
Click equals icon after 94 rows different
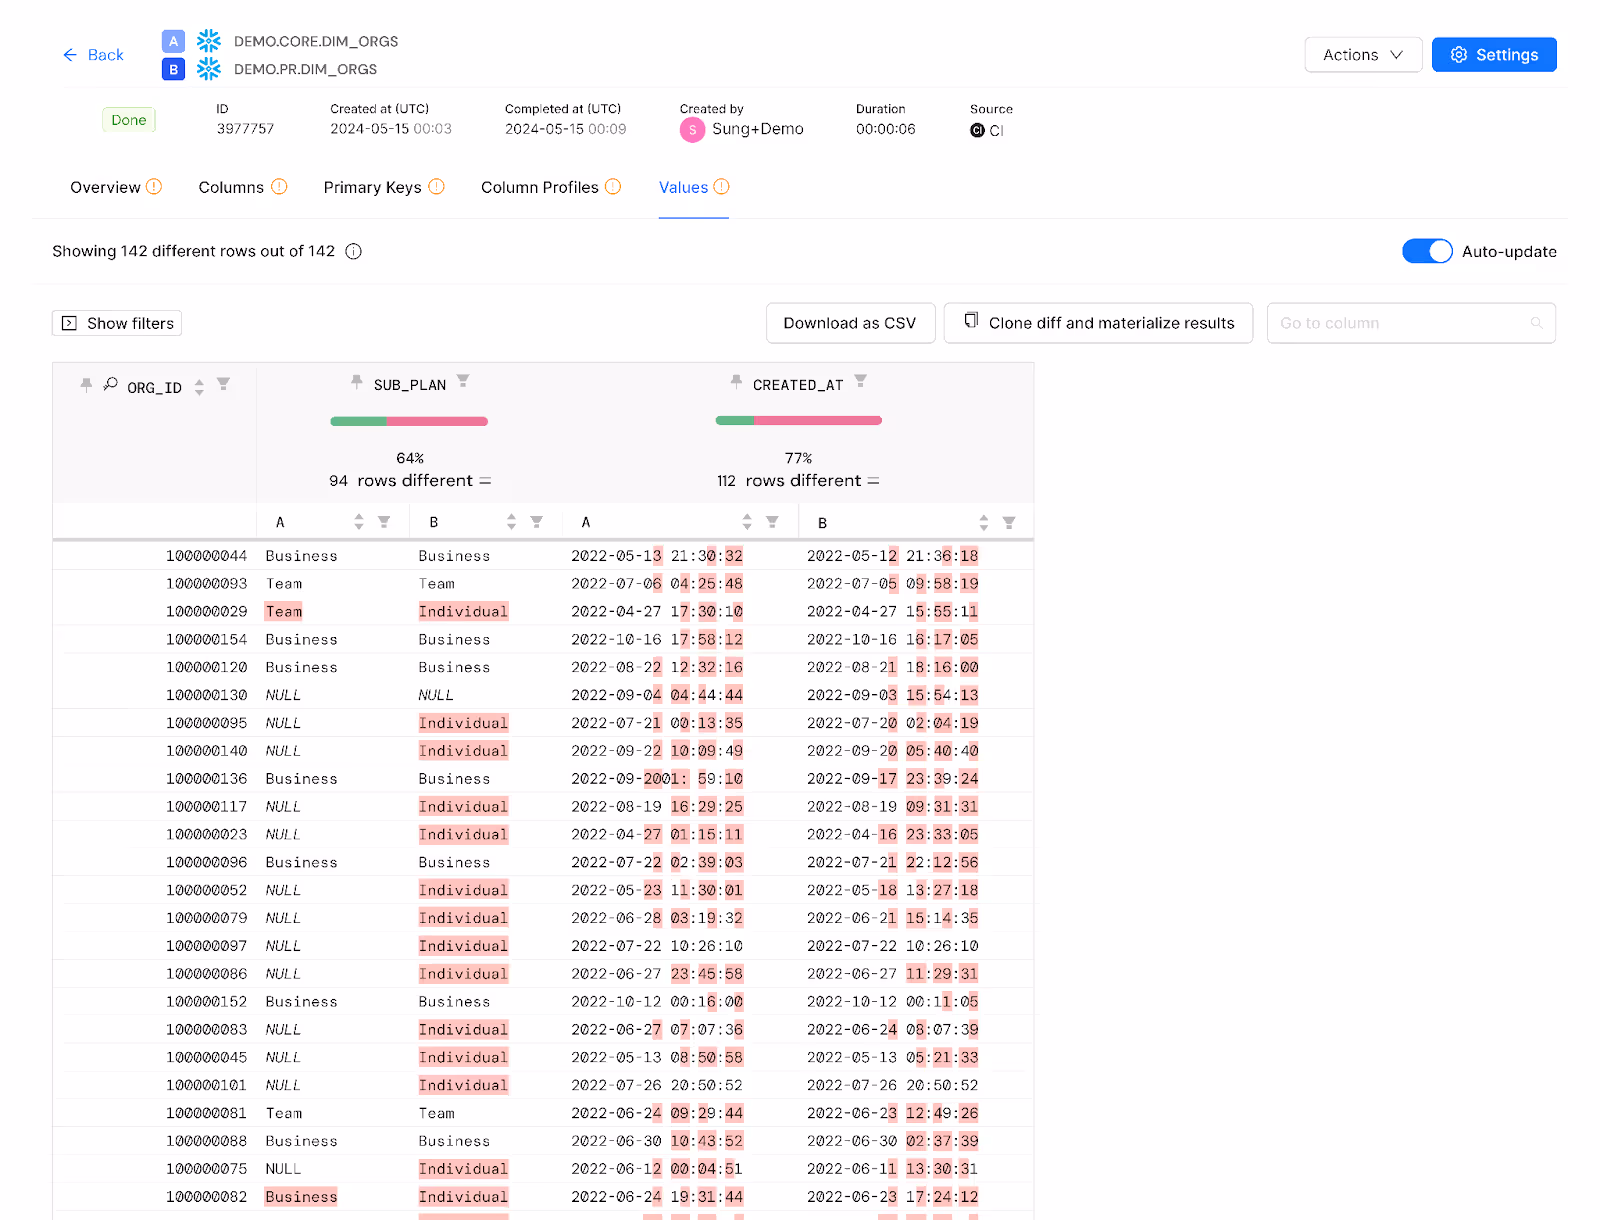click(x=485, y=481)
